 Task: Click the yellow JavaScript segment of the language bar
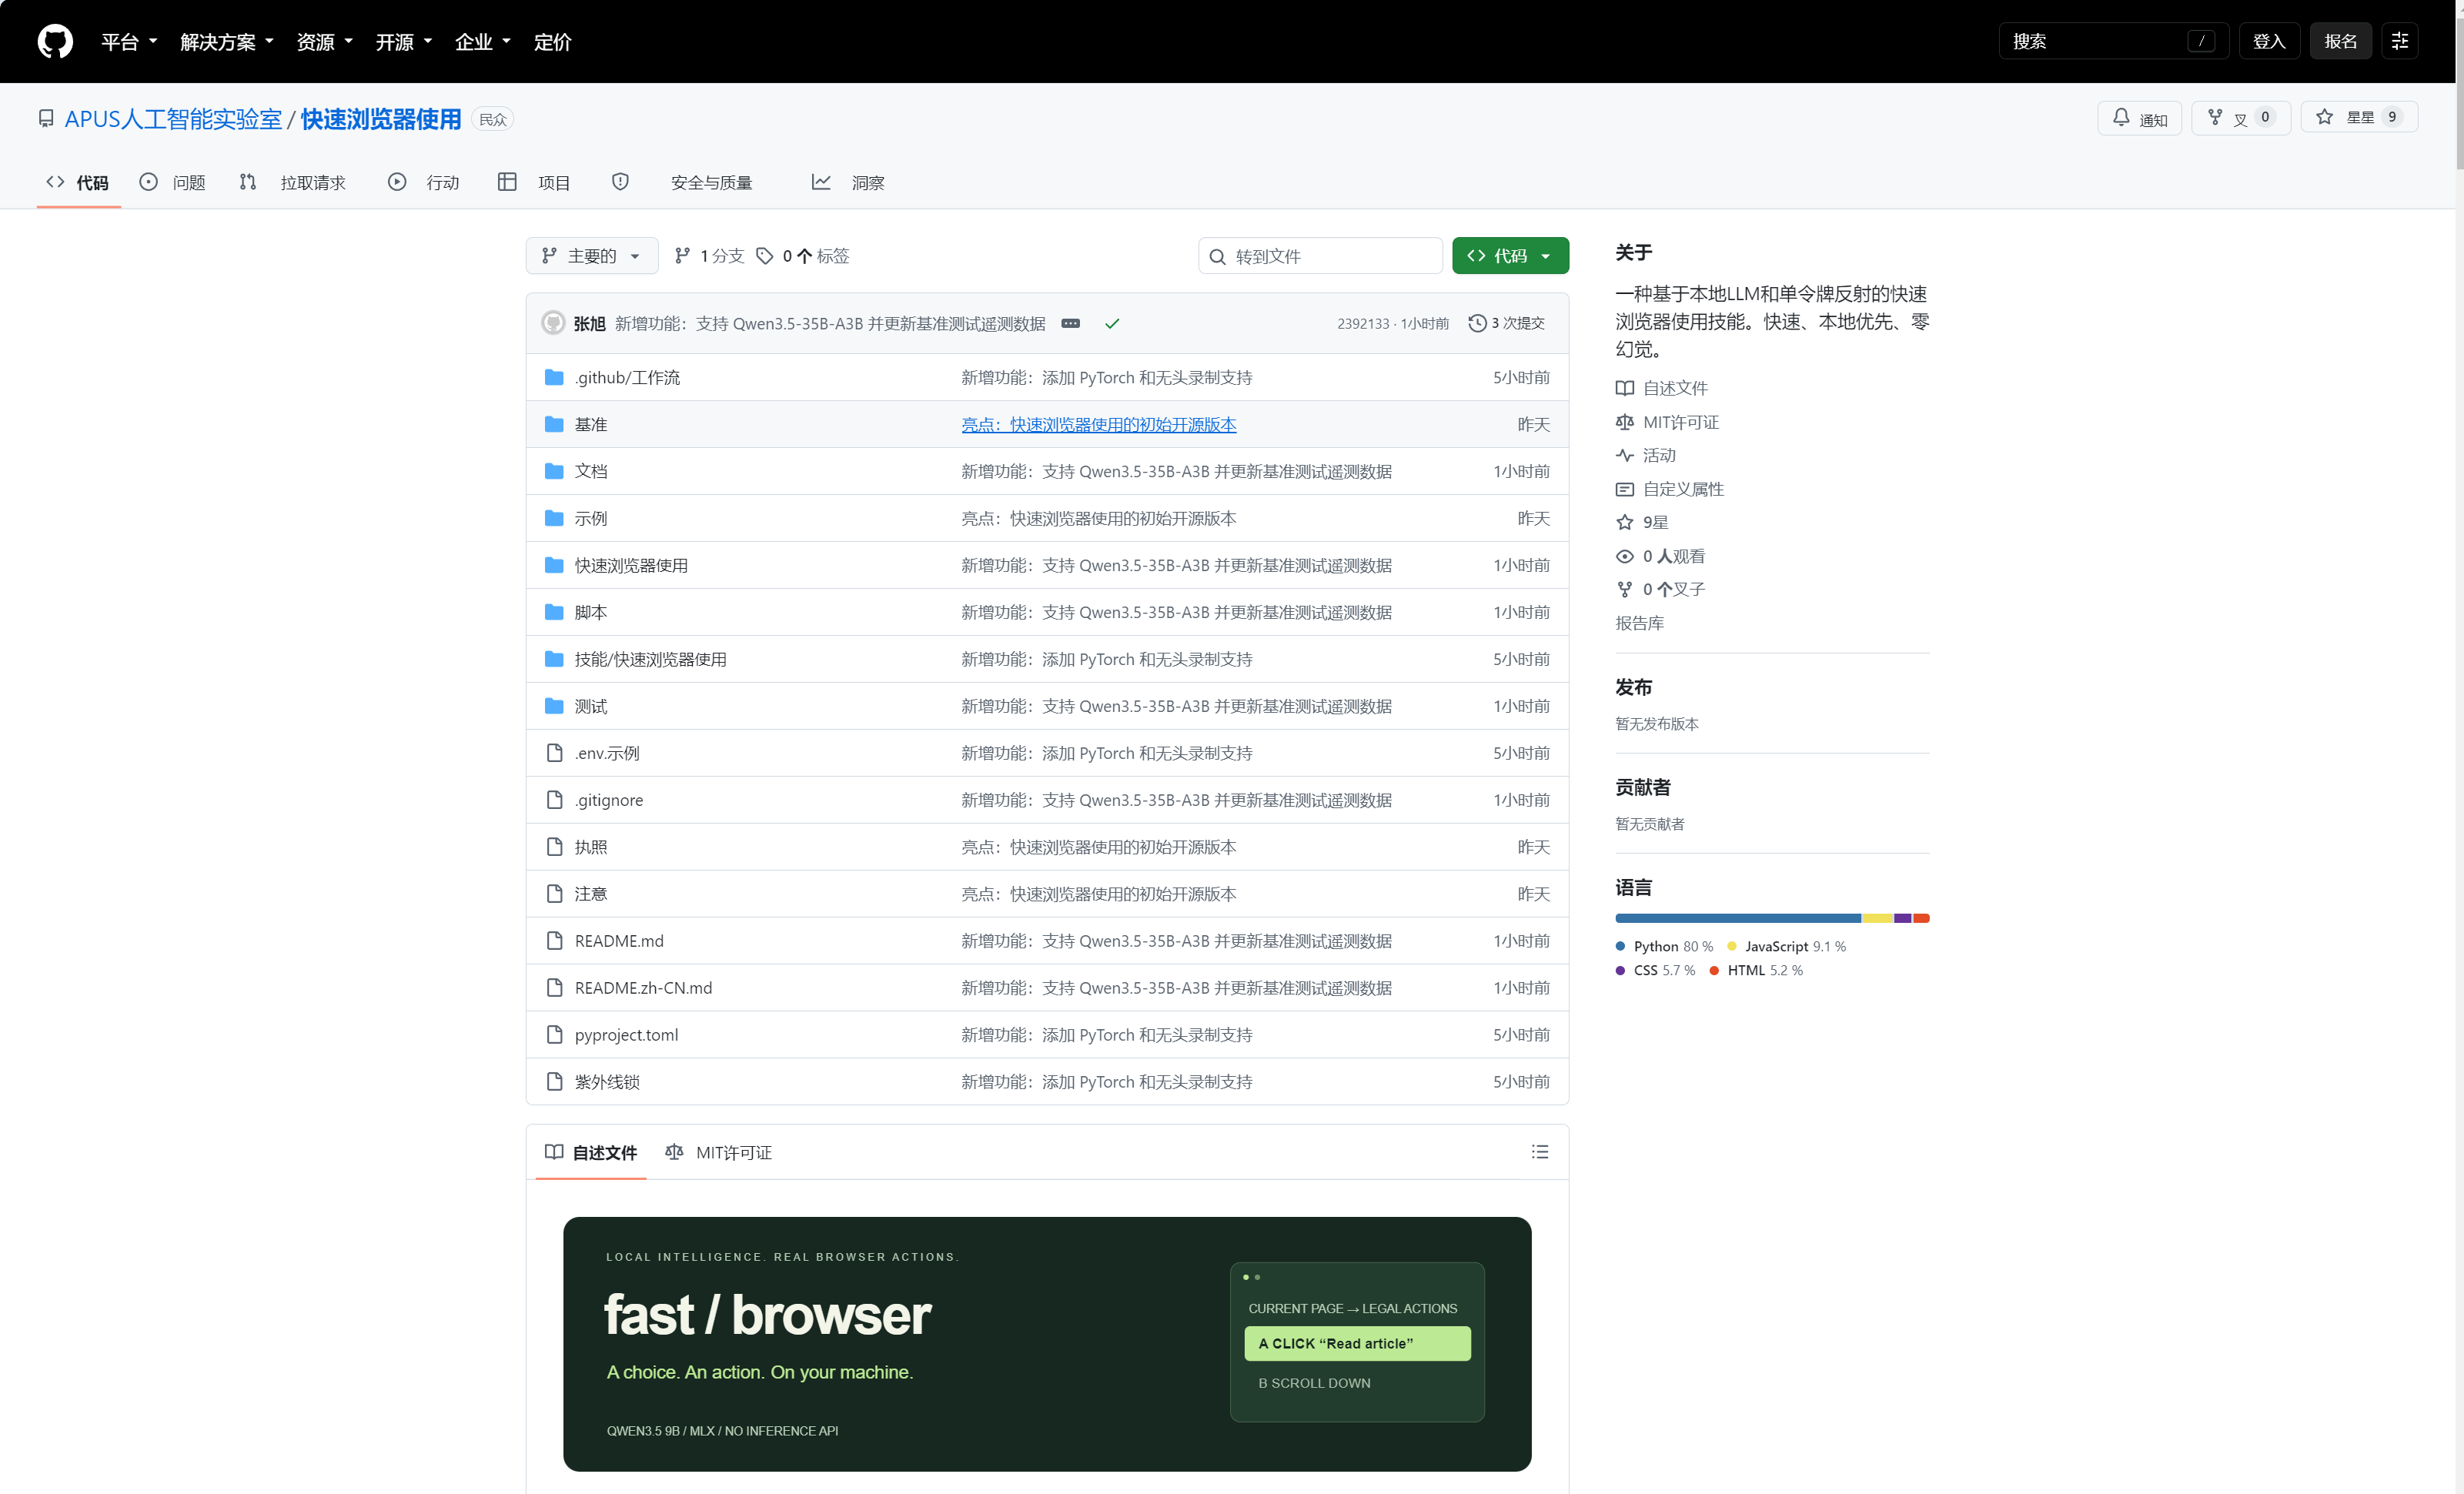[1877, 918]
